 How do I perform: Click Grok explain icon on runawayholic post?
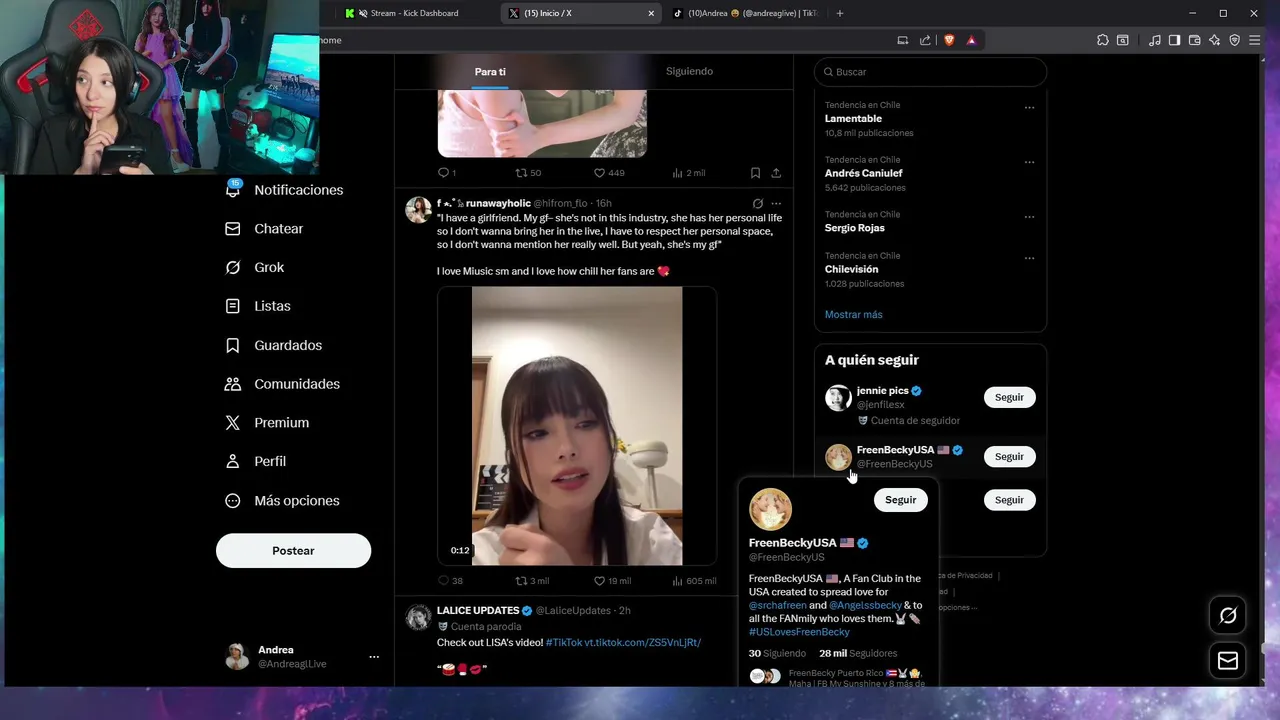coord(757,204)
